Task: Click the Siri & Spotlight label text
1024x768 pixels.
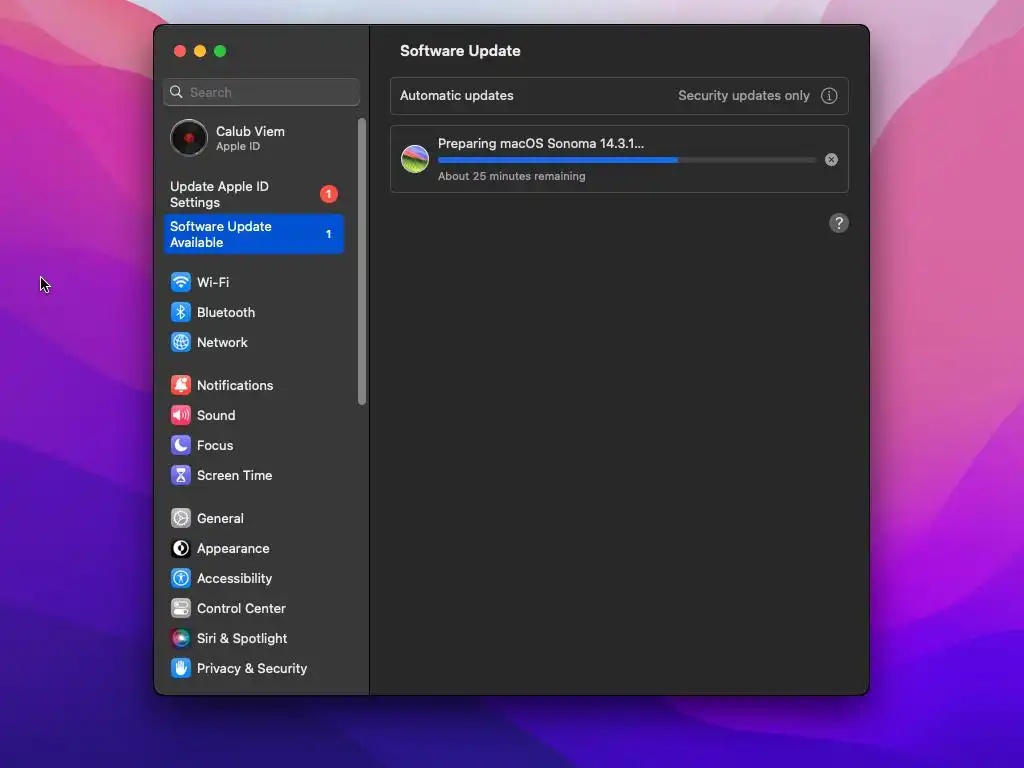Action: click(x=242, y=639)
